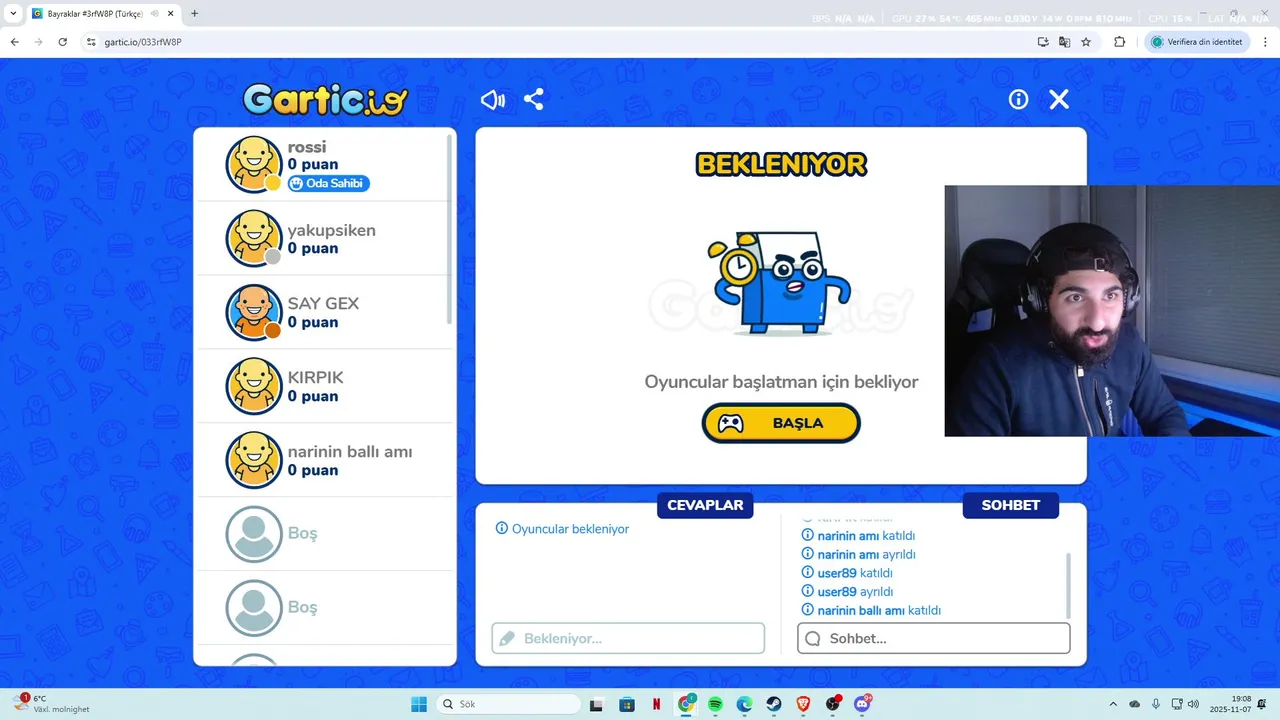This screenshot has width=1280, height=720.
Task: Open Spotify from the taskbar
Action: [x=716, y=704]
